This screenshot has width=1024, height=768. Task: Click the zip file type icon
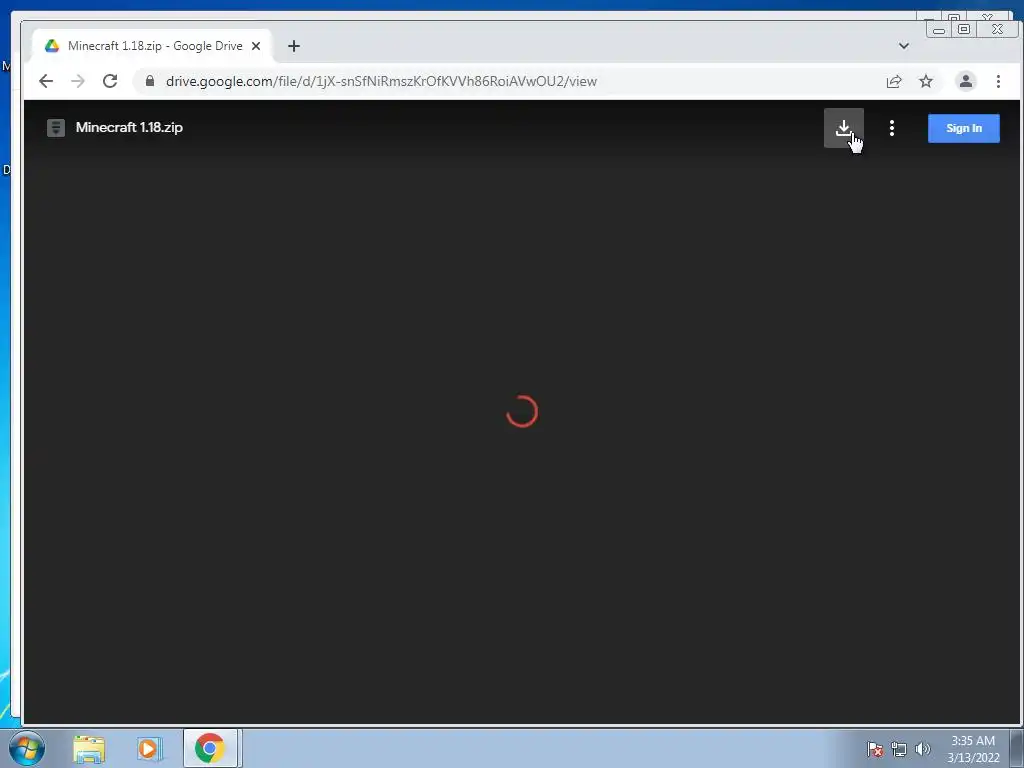pyautogui.click(x=56, y=127)
